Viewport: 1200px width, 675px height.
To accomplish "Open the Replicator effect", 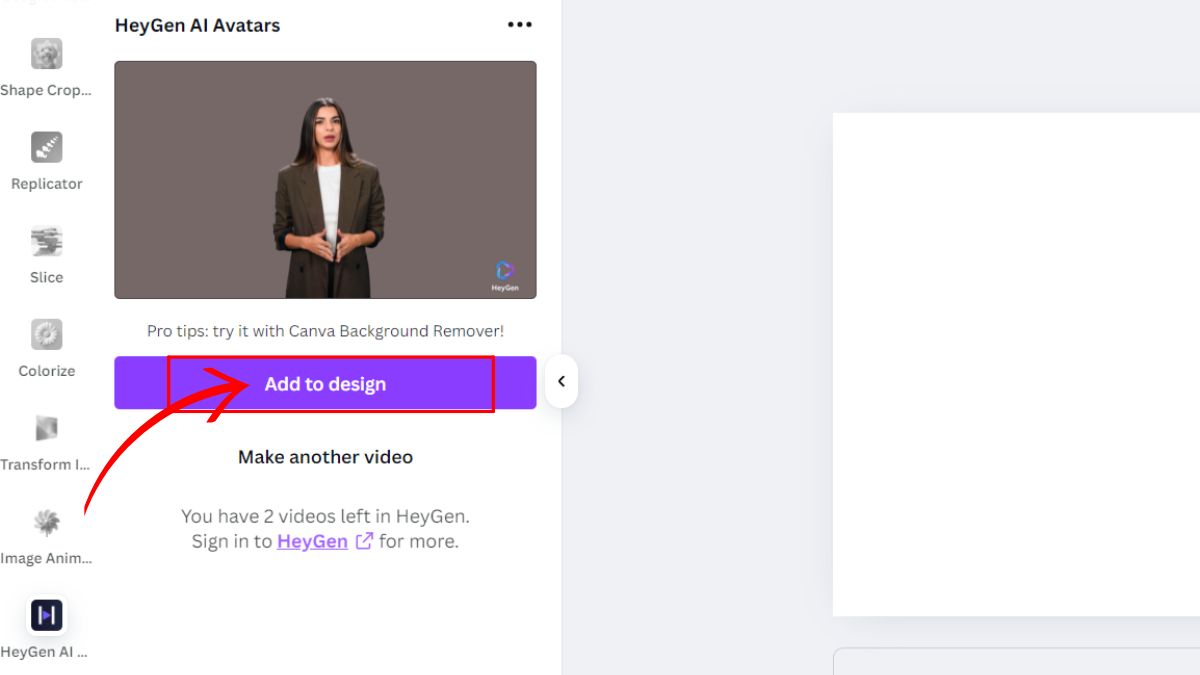I will point(46,148).
